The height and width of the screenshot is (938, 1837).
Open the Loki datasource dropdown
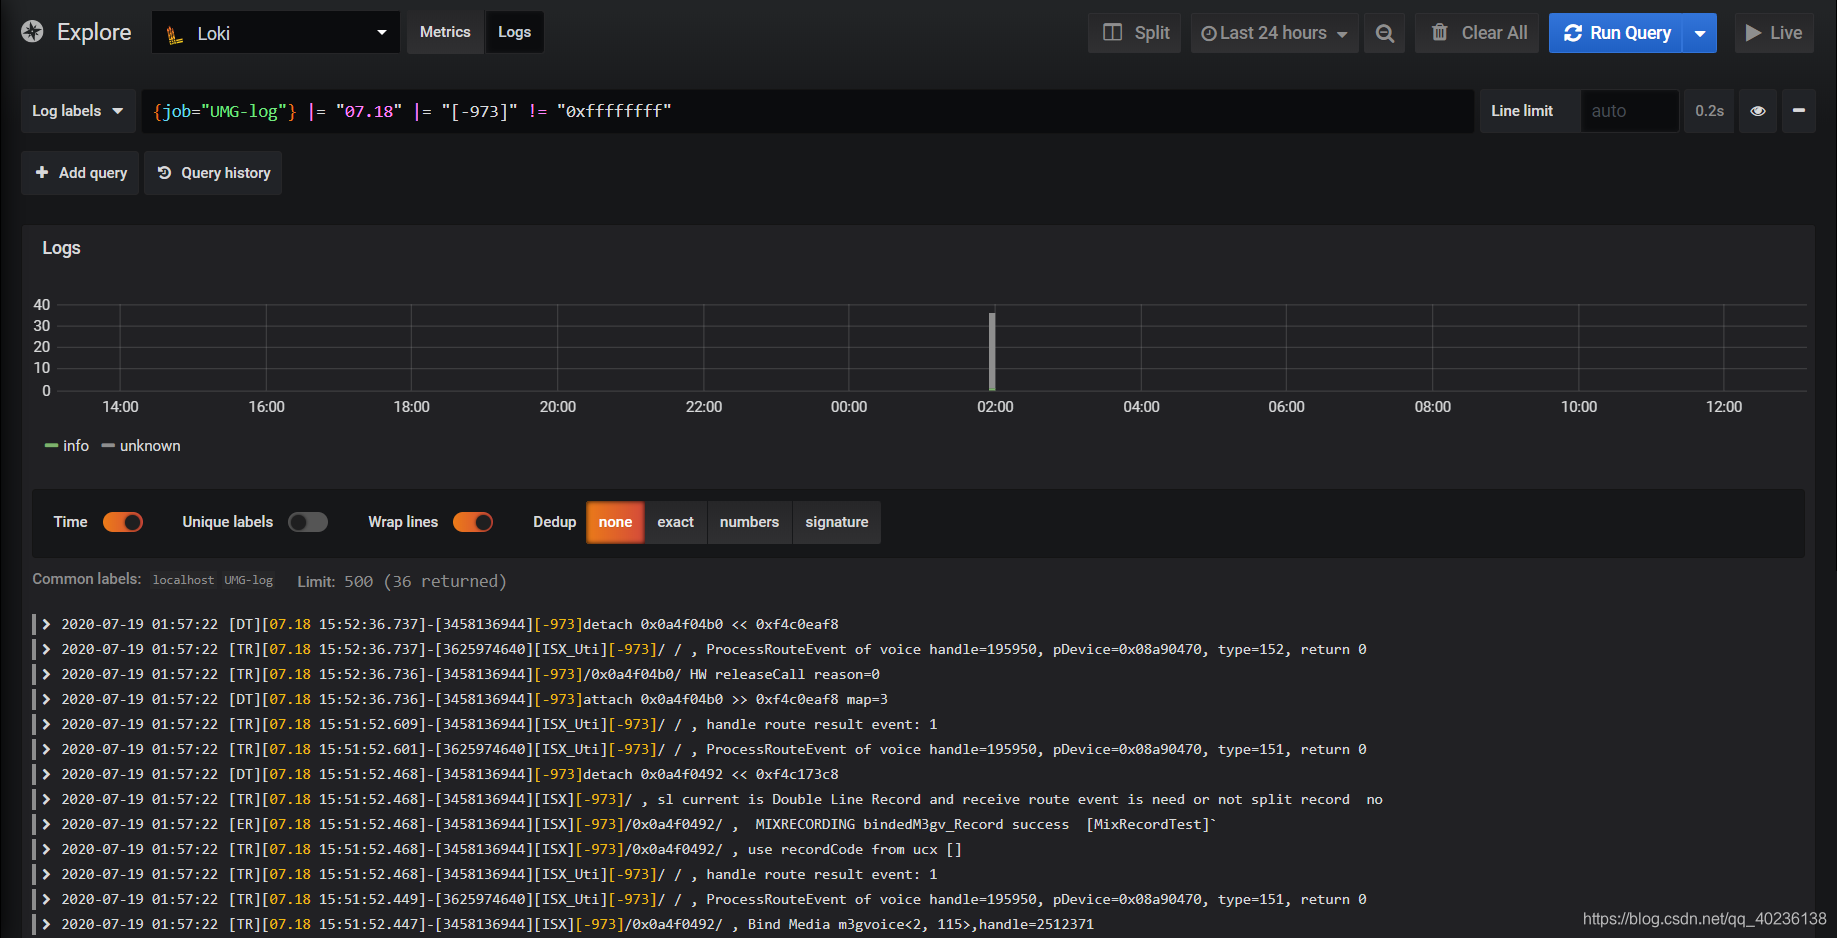pos(276,33)
